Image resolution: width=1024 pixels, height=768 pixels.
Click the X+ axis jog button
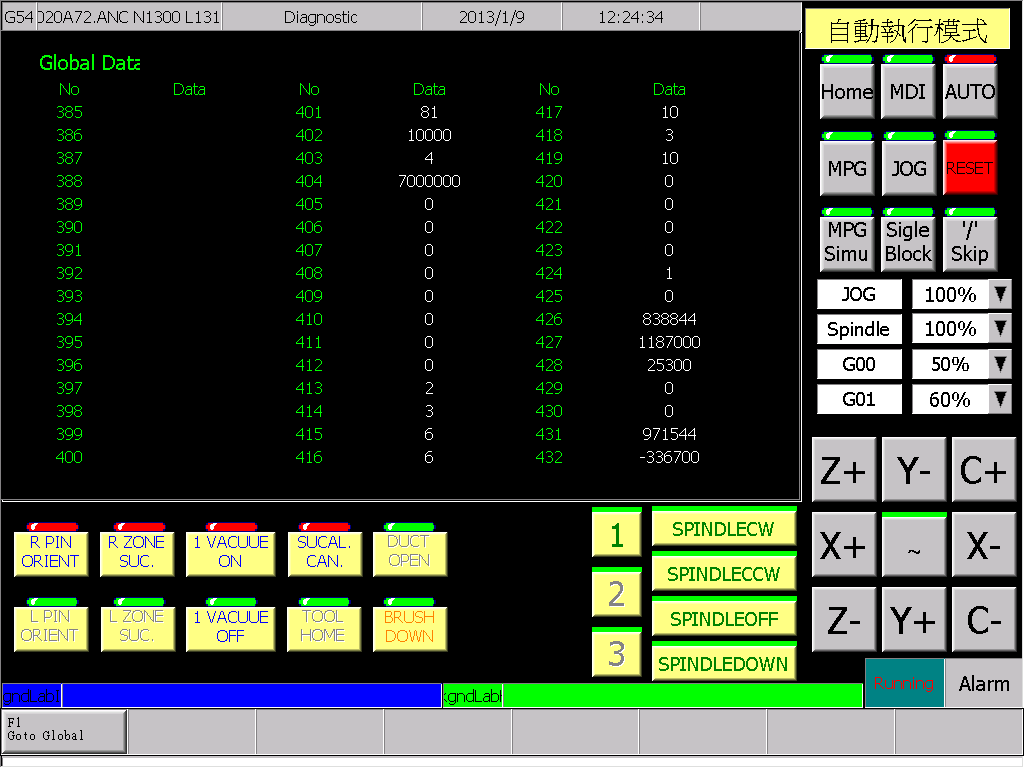(843, 544)
